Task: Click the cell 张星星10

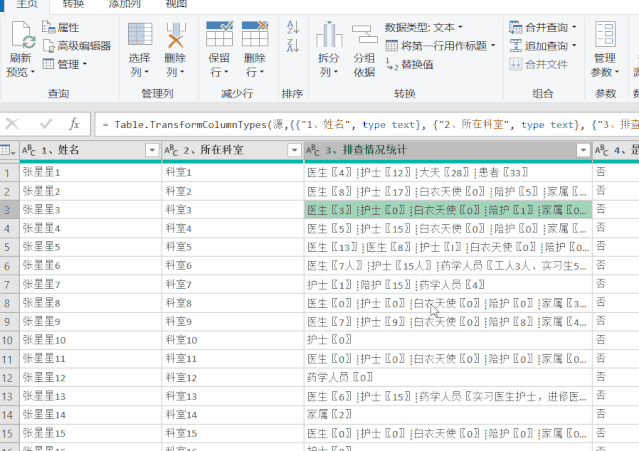Action: 90,340
